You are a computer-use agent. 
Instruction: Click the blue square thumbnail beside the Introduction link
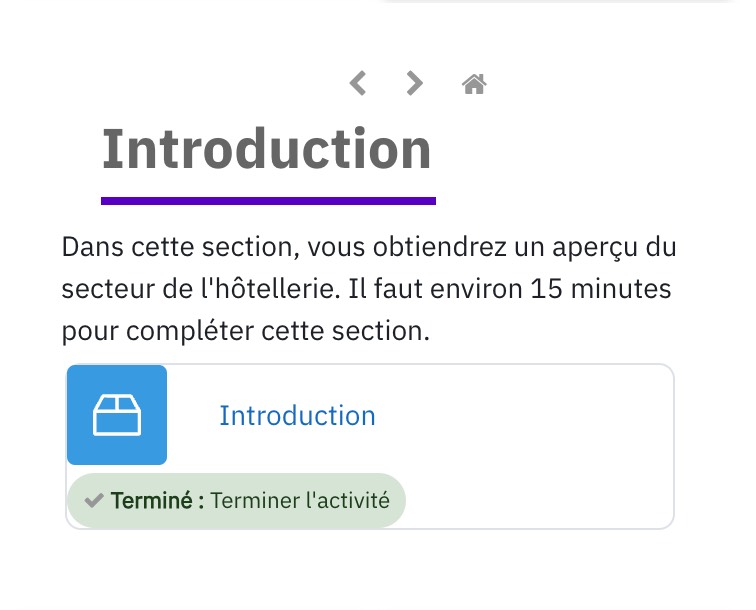click(117, 415)
